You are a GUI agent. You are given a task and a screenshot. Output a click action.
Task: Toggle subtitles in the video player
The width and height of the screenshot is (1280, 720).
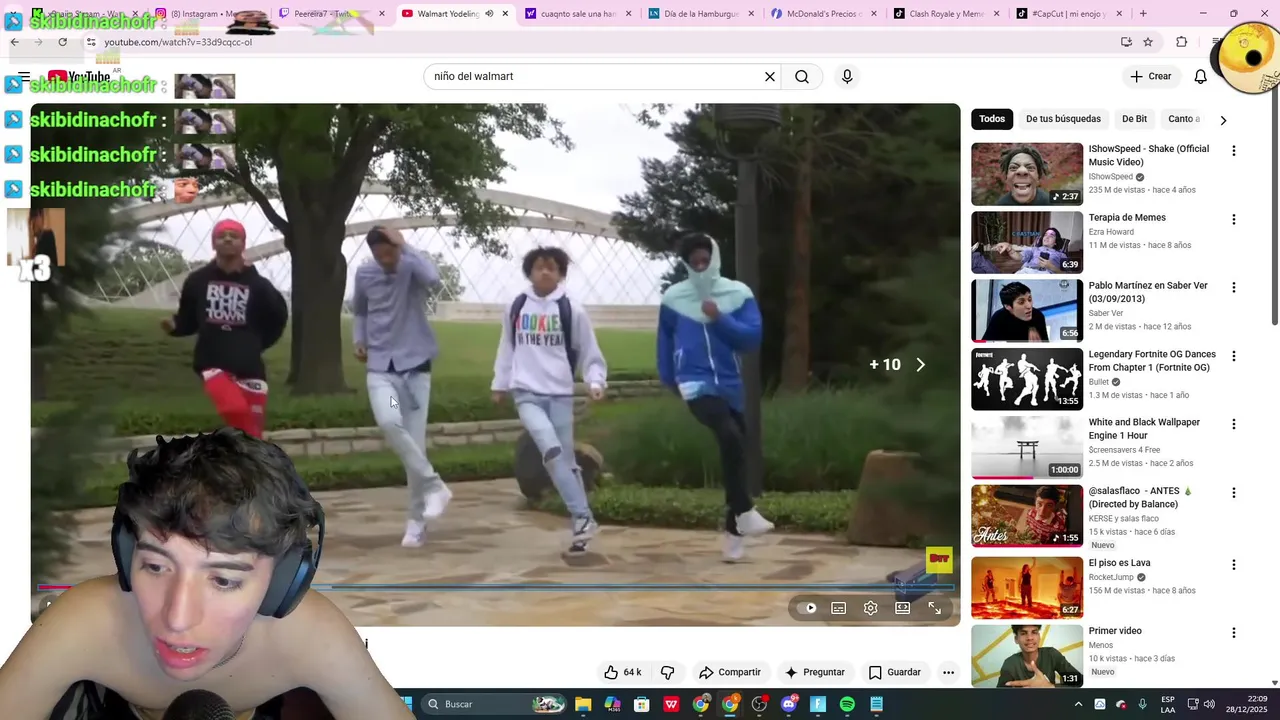click(839, 608)
